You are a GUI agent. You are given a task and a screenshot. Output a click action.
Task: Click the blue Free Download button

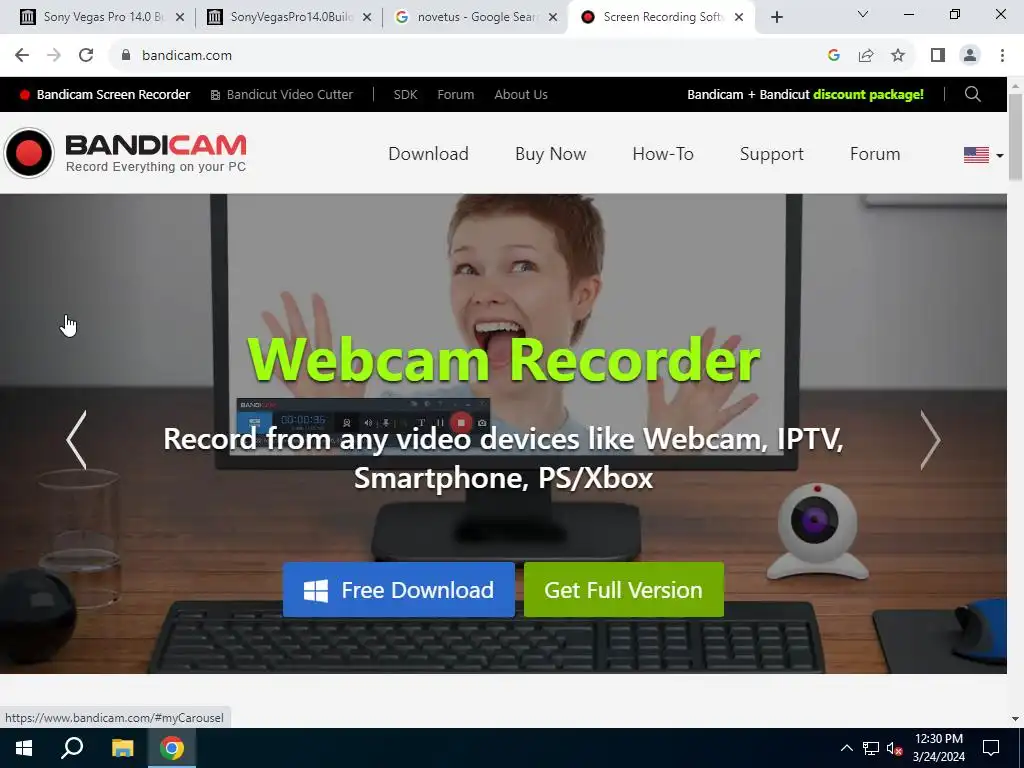[x=399, y=590]
